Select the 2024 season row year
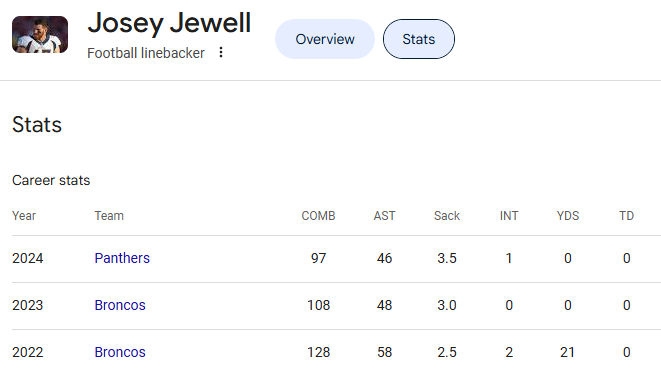 tap(27, 258)
